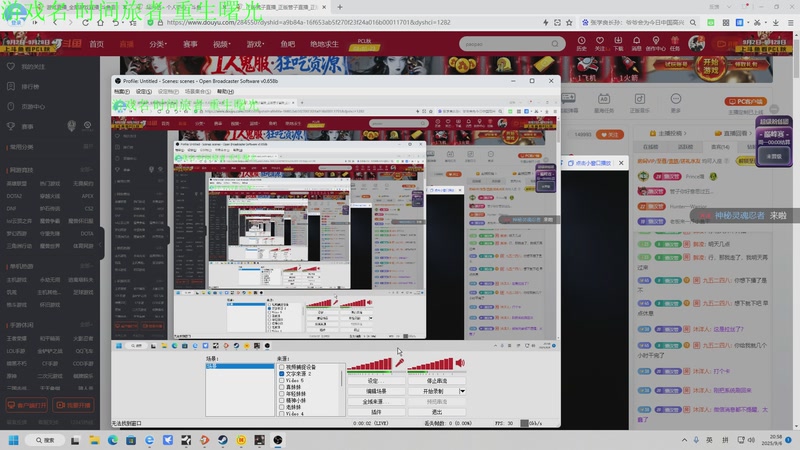Screen dimensions: 800x450
Task: Open the browser hamburger menu
Action: (x=791, y=22)
